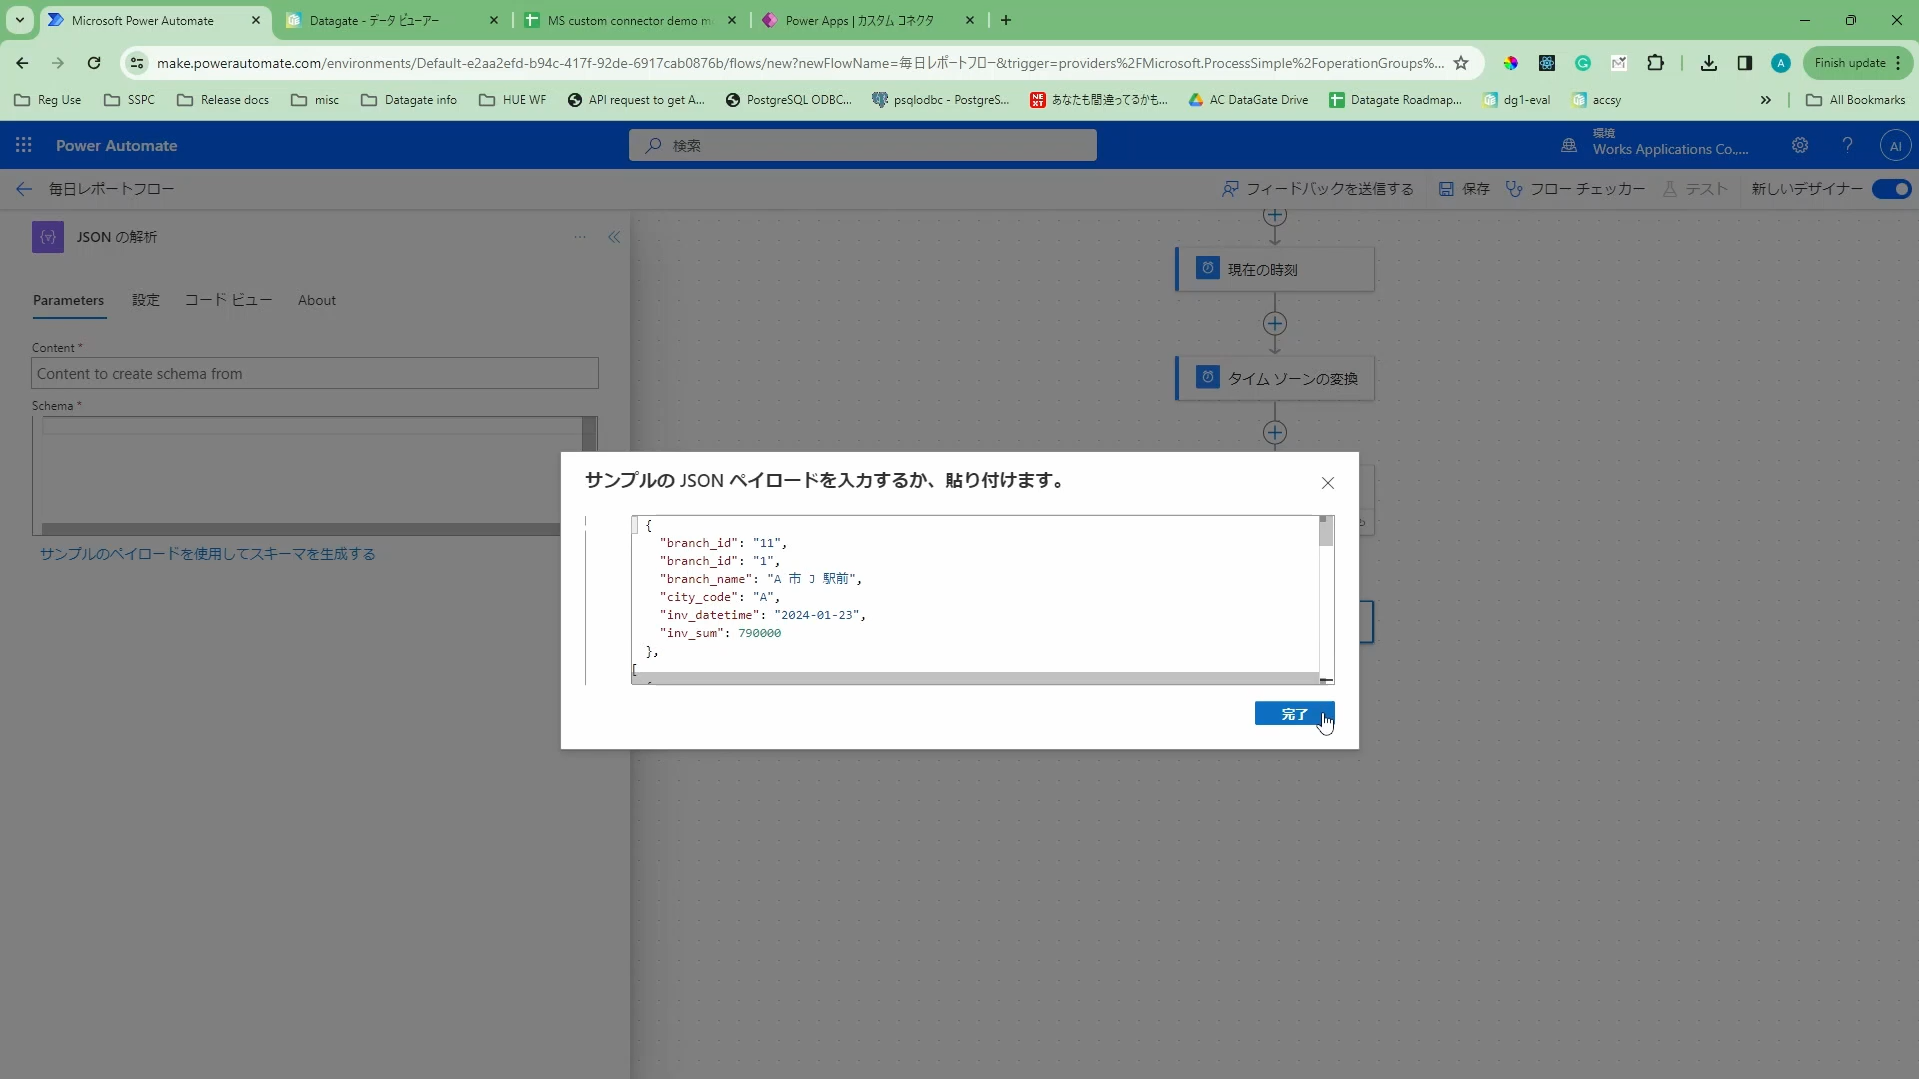1919x1079 pixels.
Task: Click the horizontal scrollbar in JSON payload editor
Action: (975, 678)
